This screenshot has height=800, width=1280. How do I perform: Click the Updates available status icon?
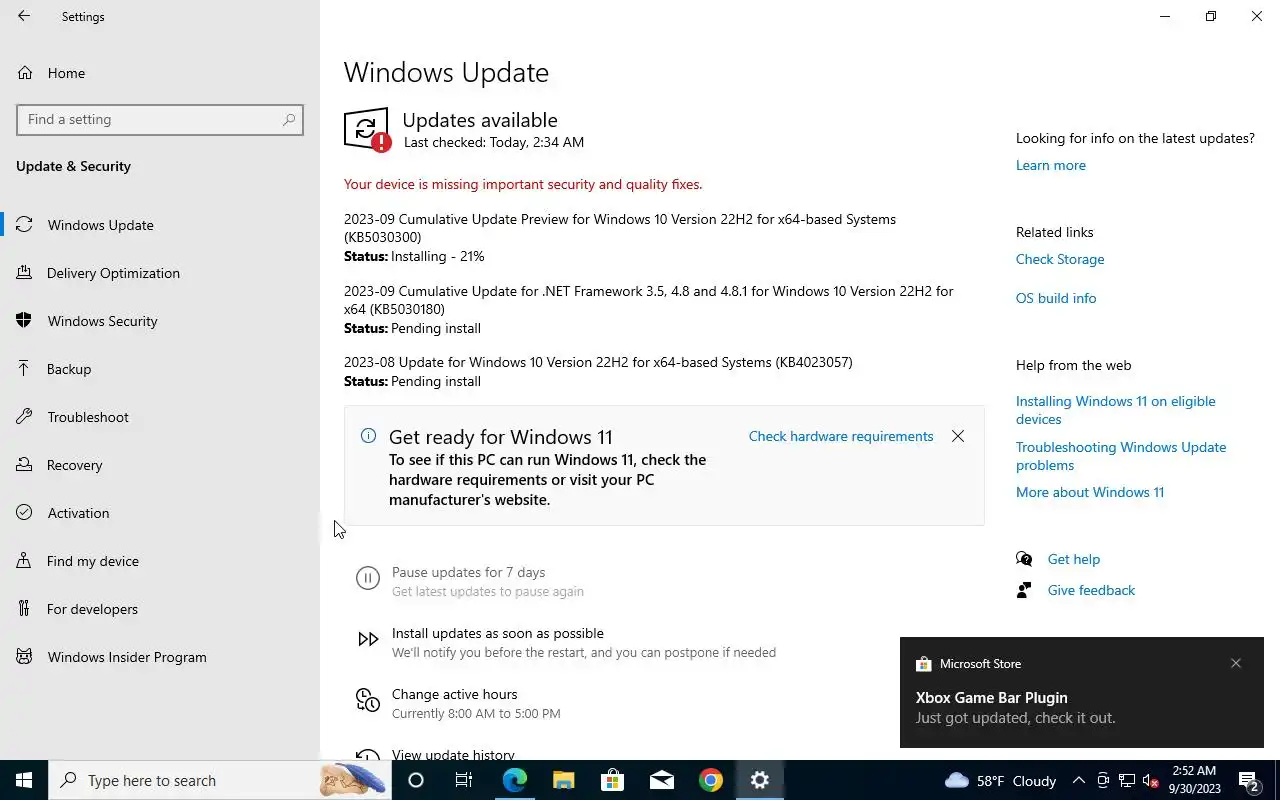tap(366, 130)
